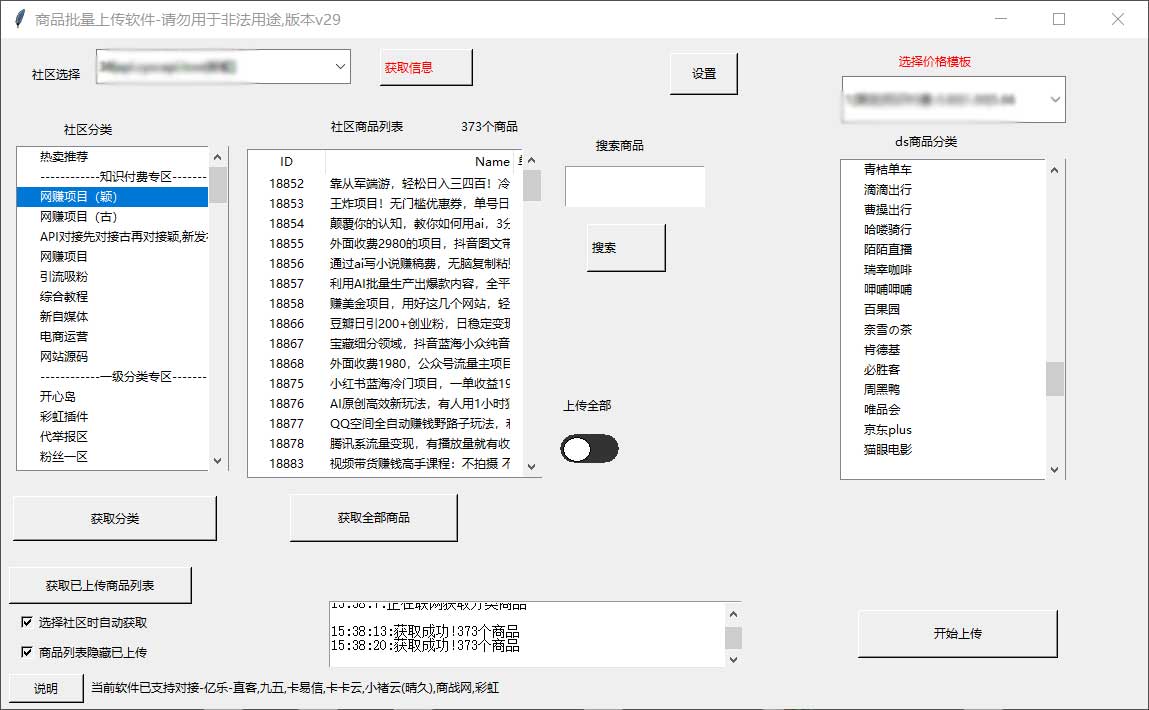1149x710 pixels.
Task: Select 必胜客 category
Action: pos(943,369)
